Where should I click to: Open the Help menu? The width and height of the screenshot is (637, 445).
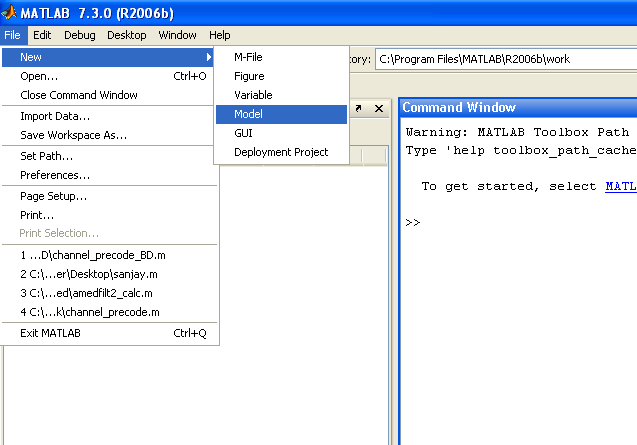click(220, 35)
